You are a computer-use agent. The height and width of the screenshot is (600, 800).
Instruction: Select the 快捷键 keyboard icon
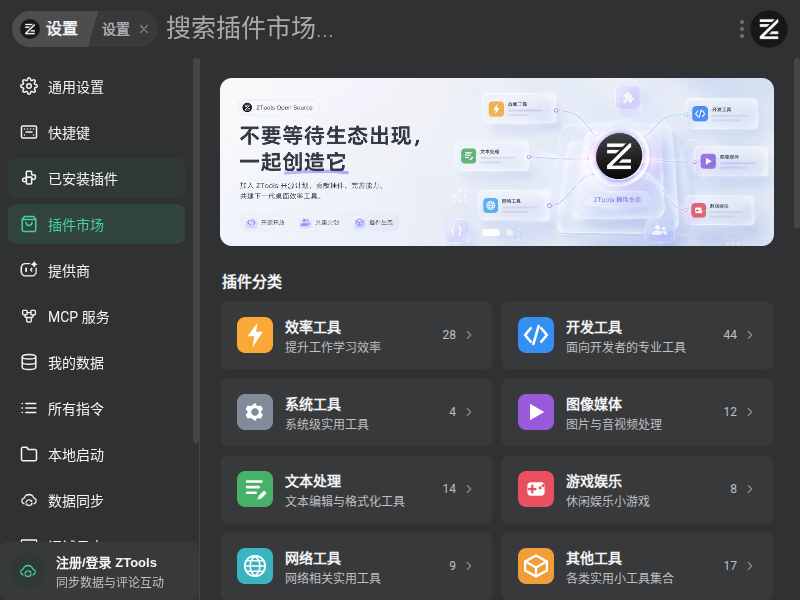pos(29,132)
